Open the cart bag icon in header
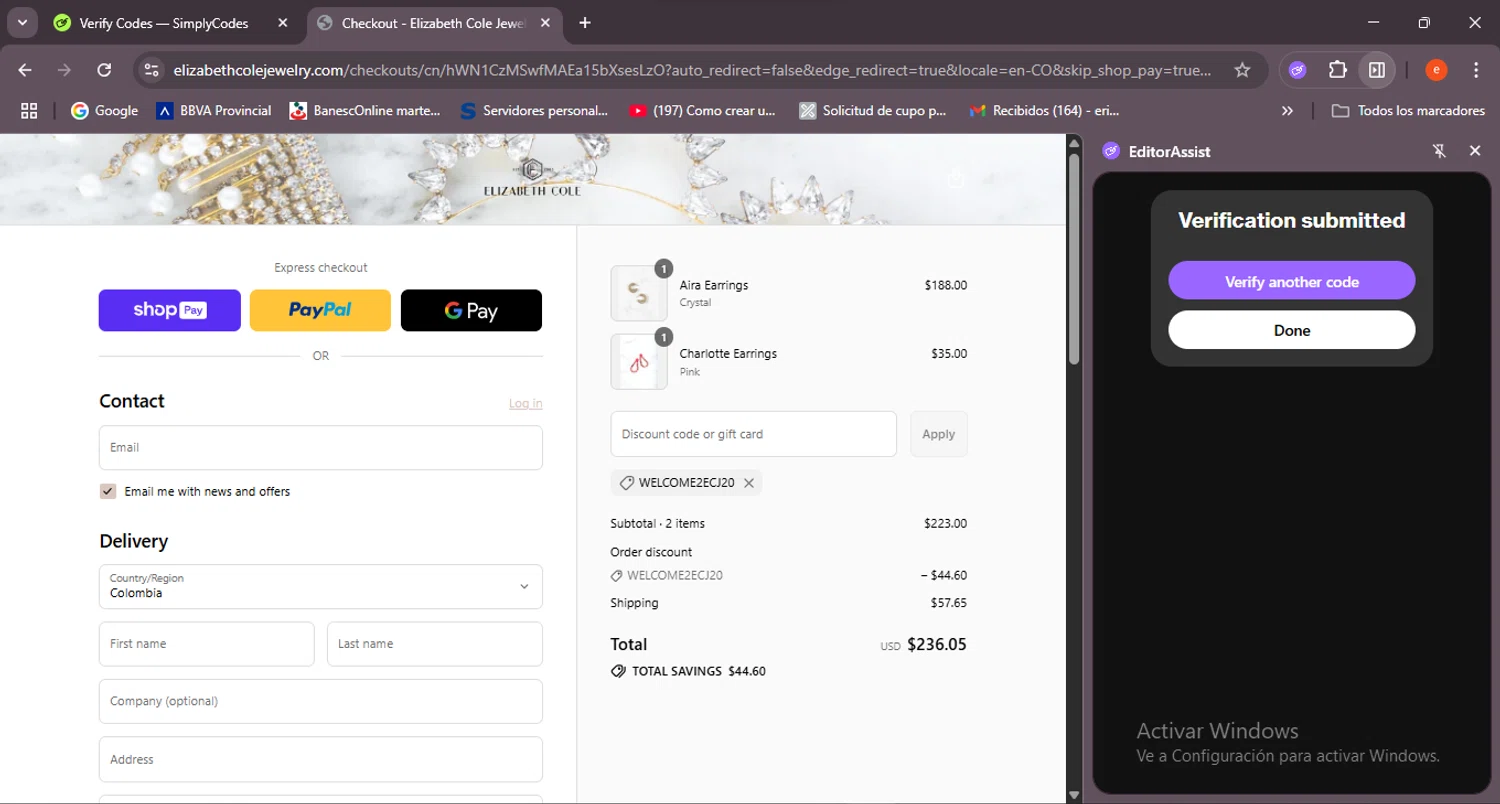Screen dimensions: 1500x804 [956, 179]
